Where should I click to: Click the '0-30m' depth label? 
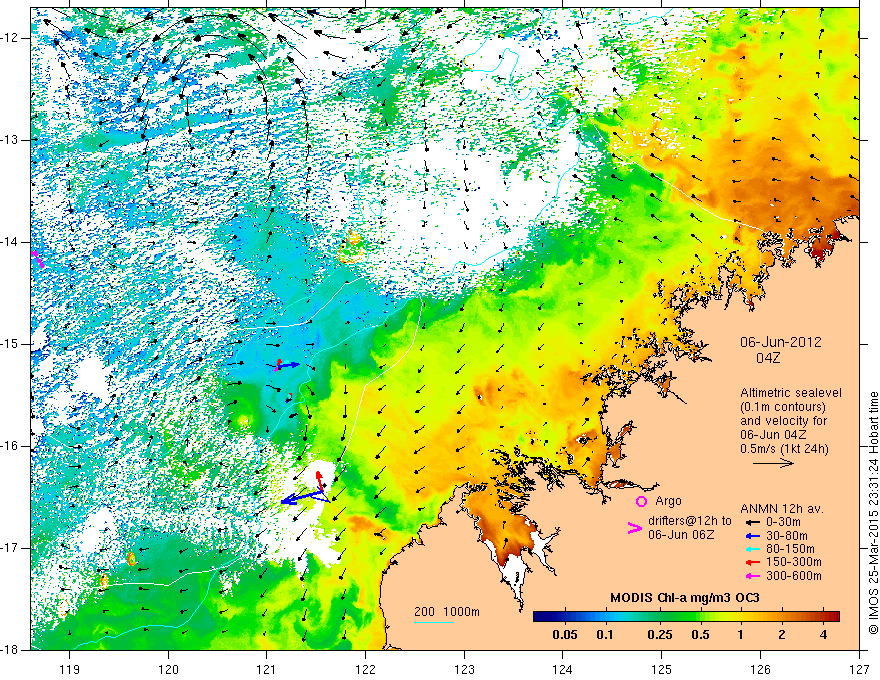point(783,522)
